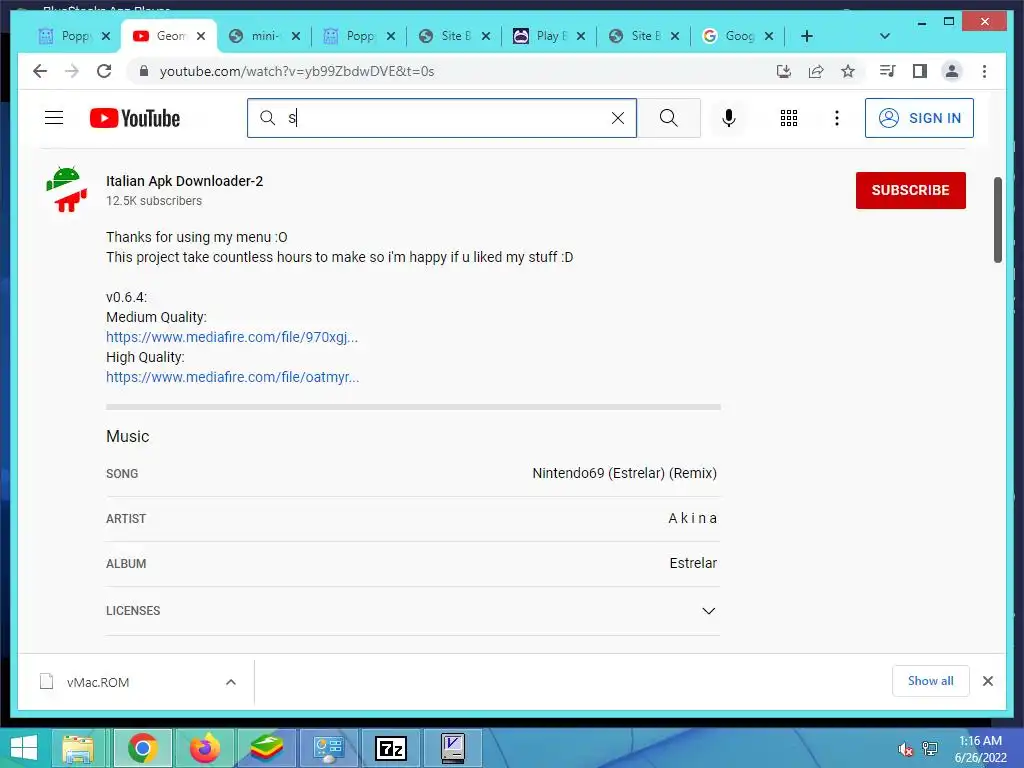Close the downloads bar

coord(987,681)
